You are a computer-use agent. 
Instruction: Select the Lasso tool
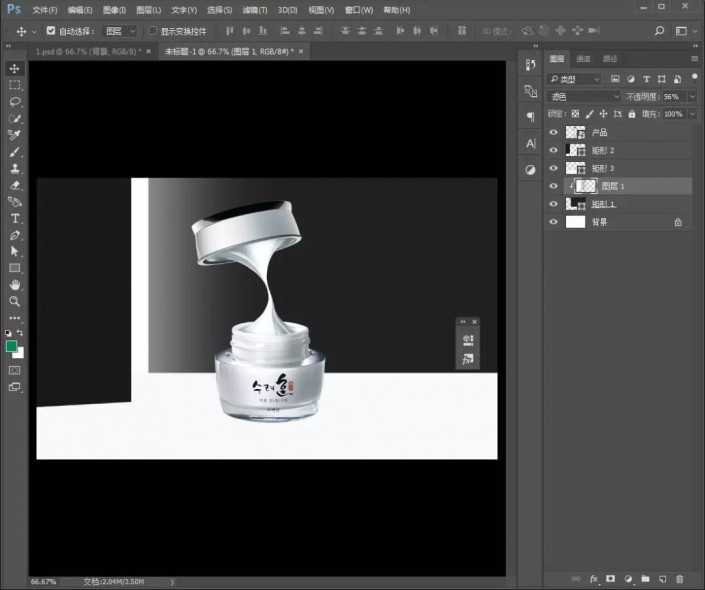click(x=15, y=101)
